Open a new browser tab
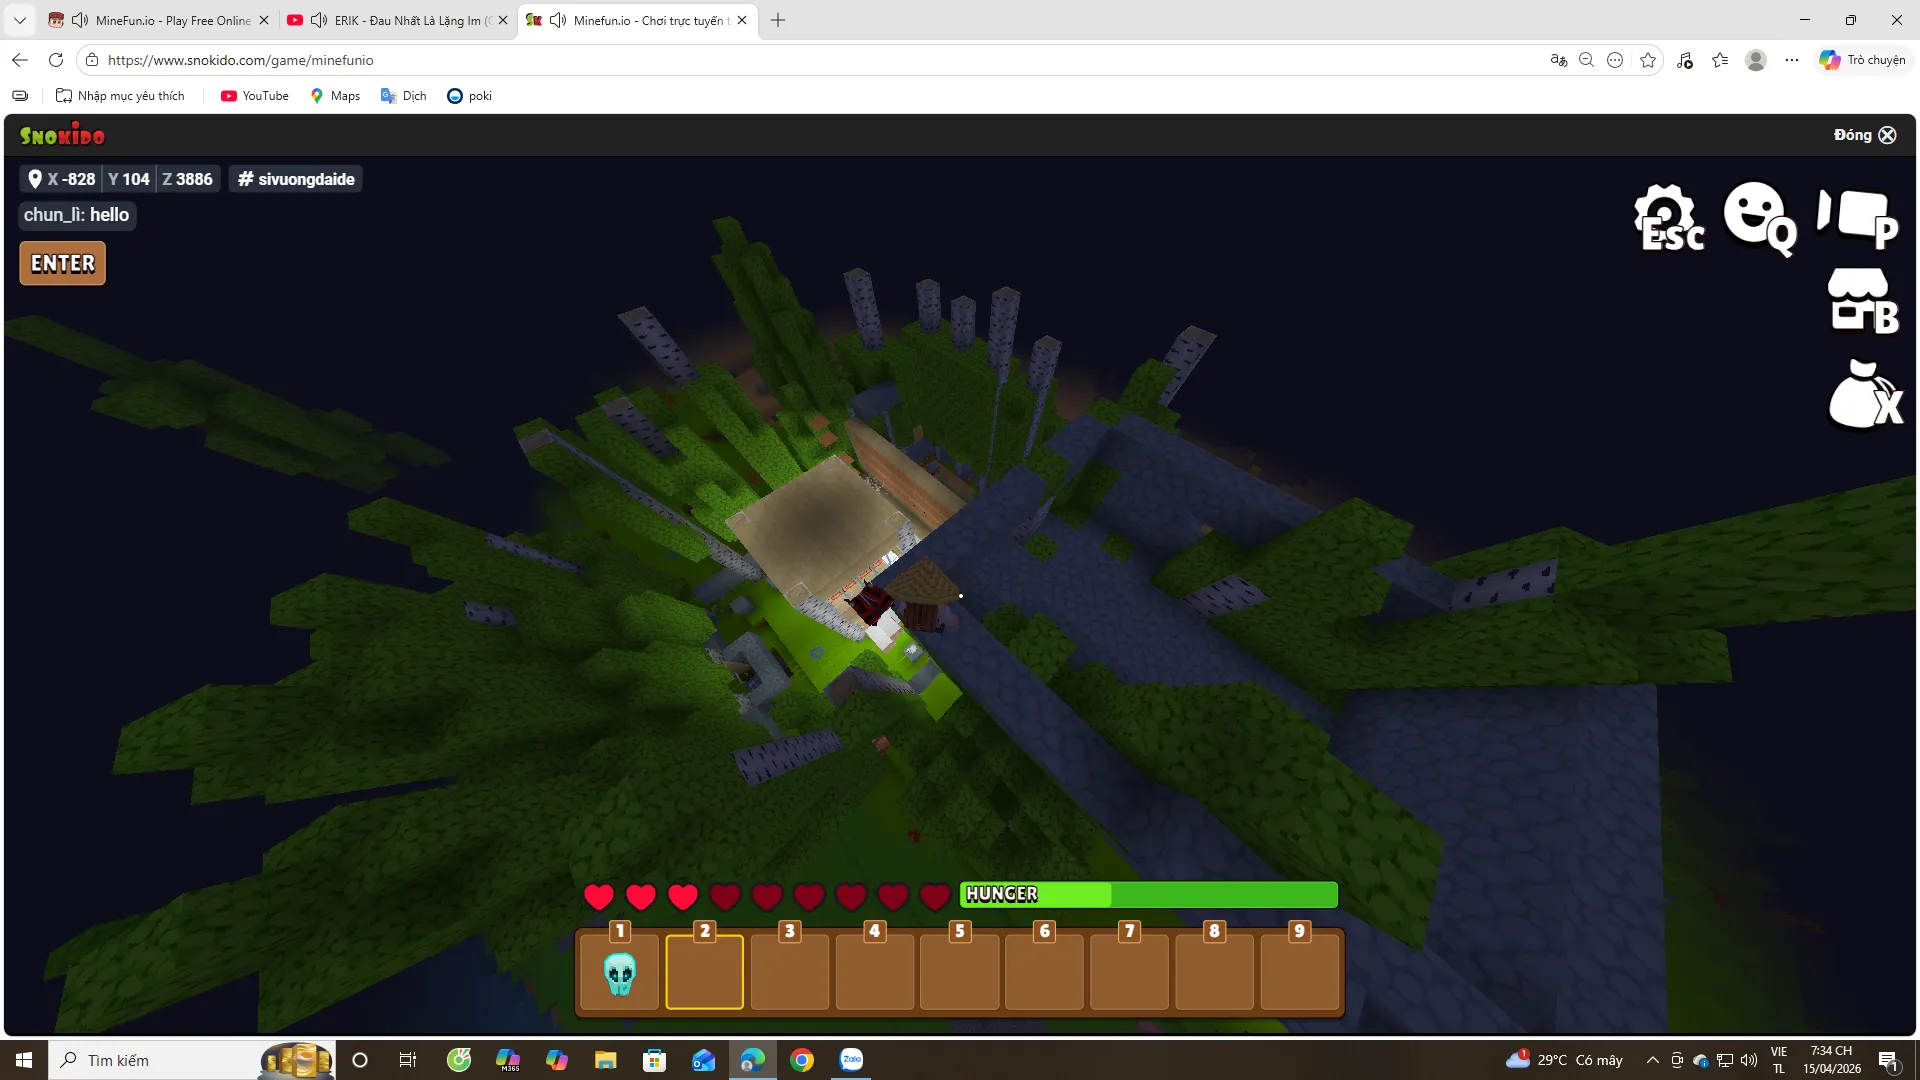This screenshot has height=1080, width=1920. pyautogui.click(x=778, y=20)
